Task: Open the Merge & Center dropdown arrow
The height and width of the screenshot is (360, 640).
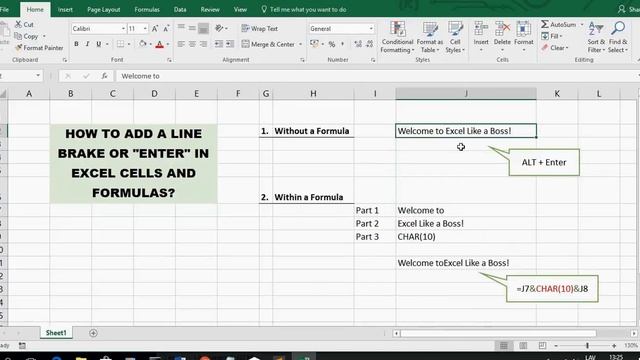Action: [x=300, y=44]
